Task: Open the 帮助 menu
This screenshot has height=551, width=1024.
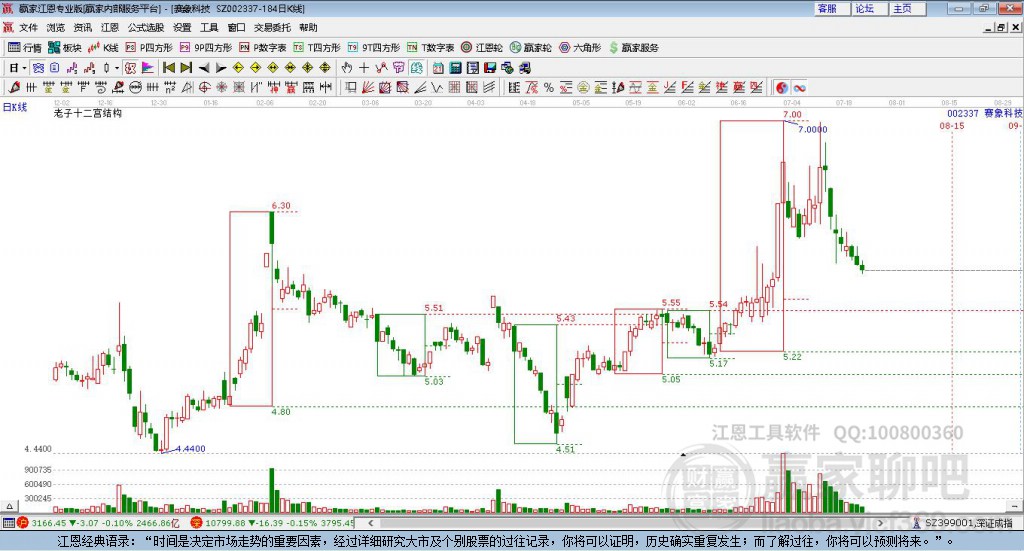Action: click(x=308, y=27)
